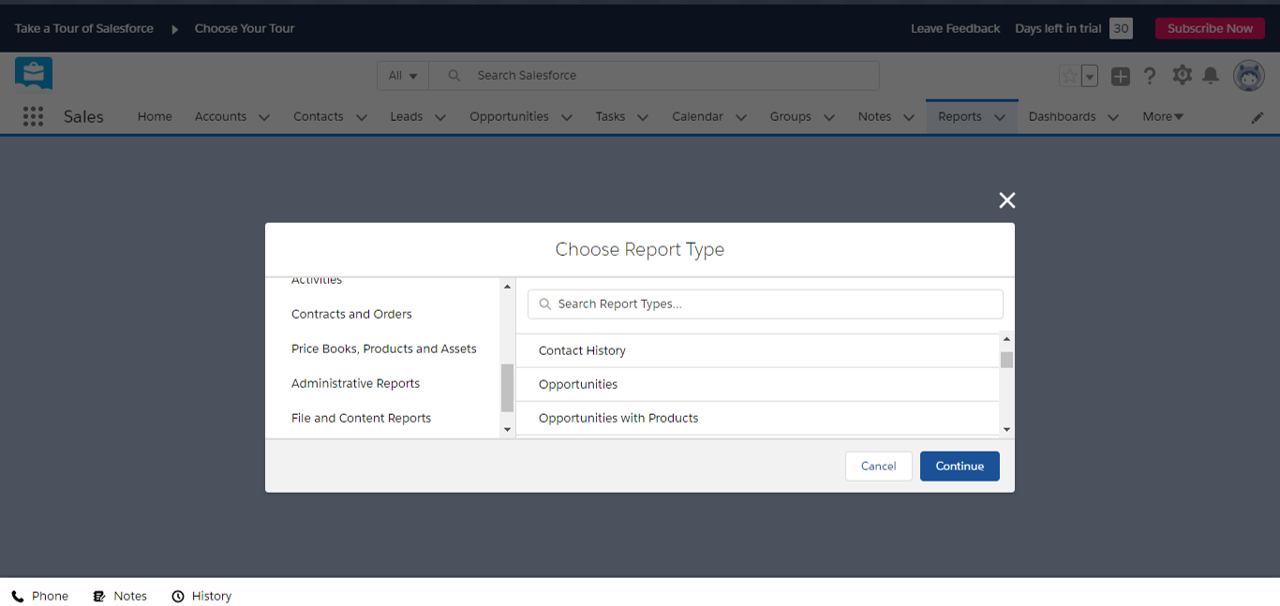Switch to the Accounts tab
This screenshot has width=1280, height=606.
(221, 116)
